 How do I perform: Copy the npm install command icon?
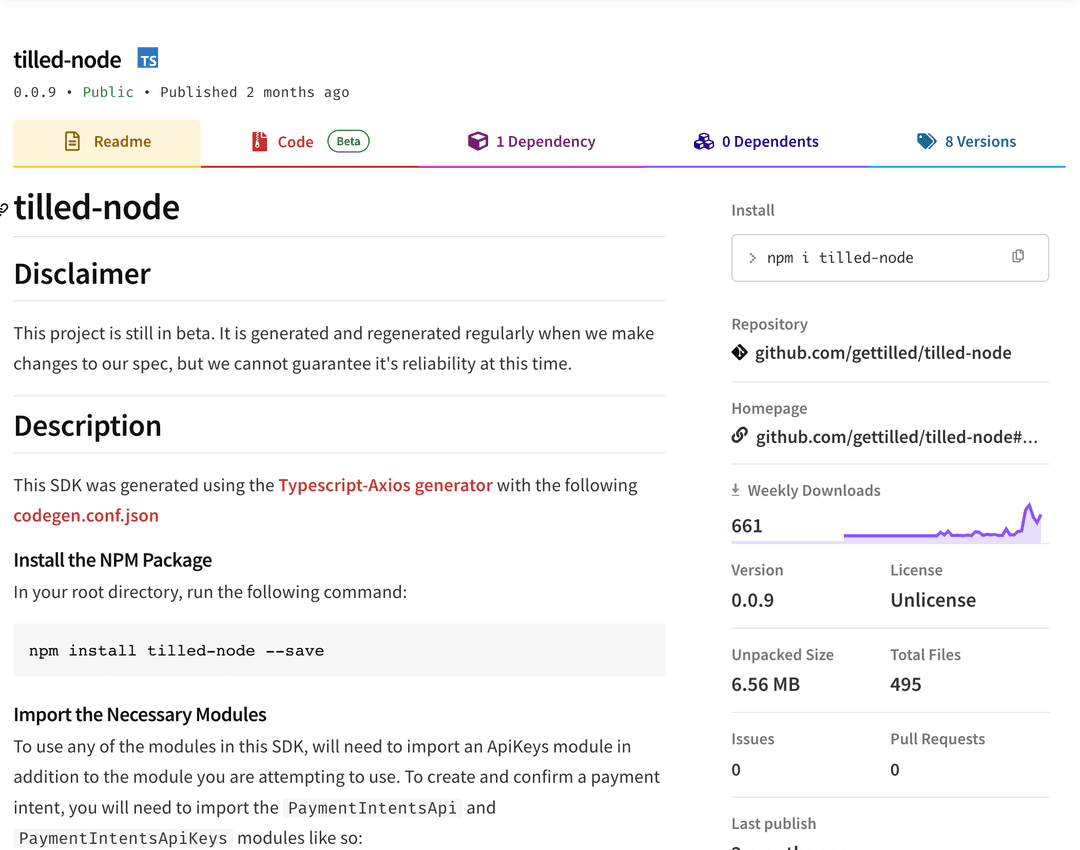pyautogui.click(x=1018, y=256)
